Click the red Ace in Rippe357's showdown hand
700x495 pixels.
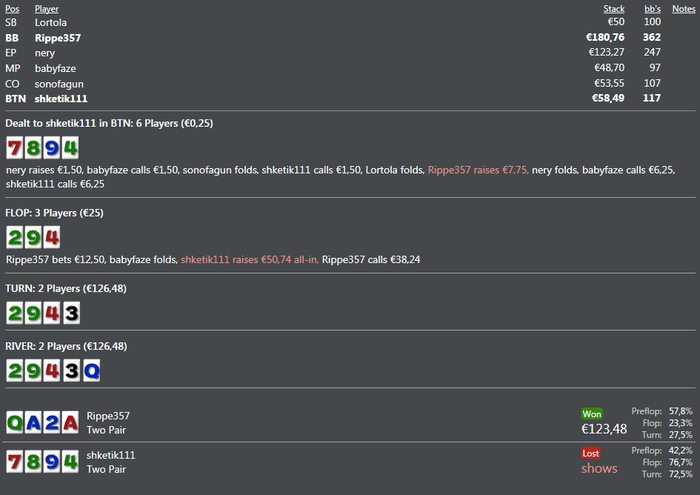(69, 422)
